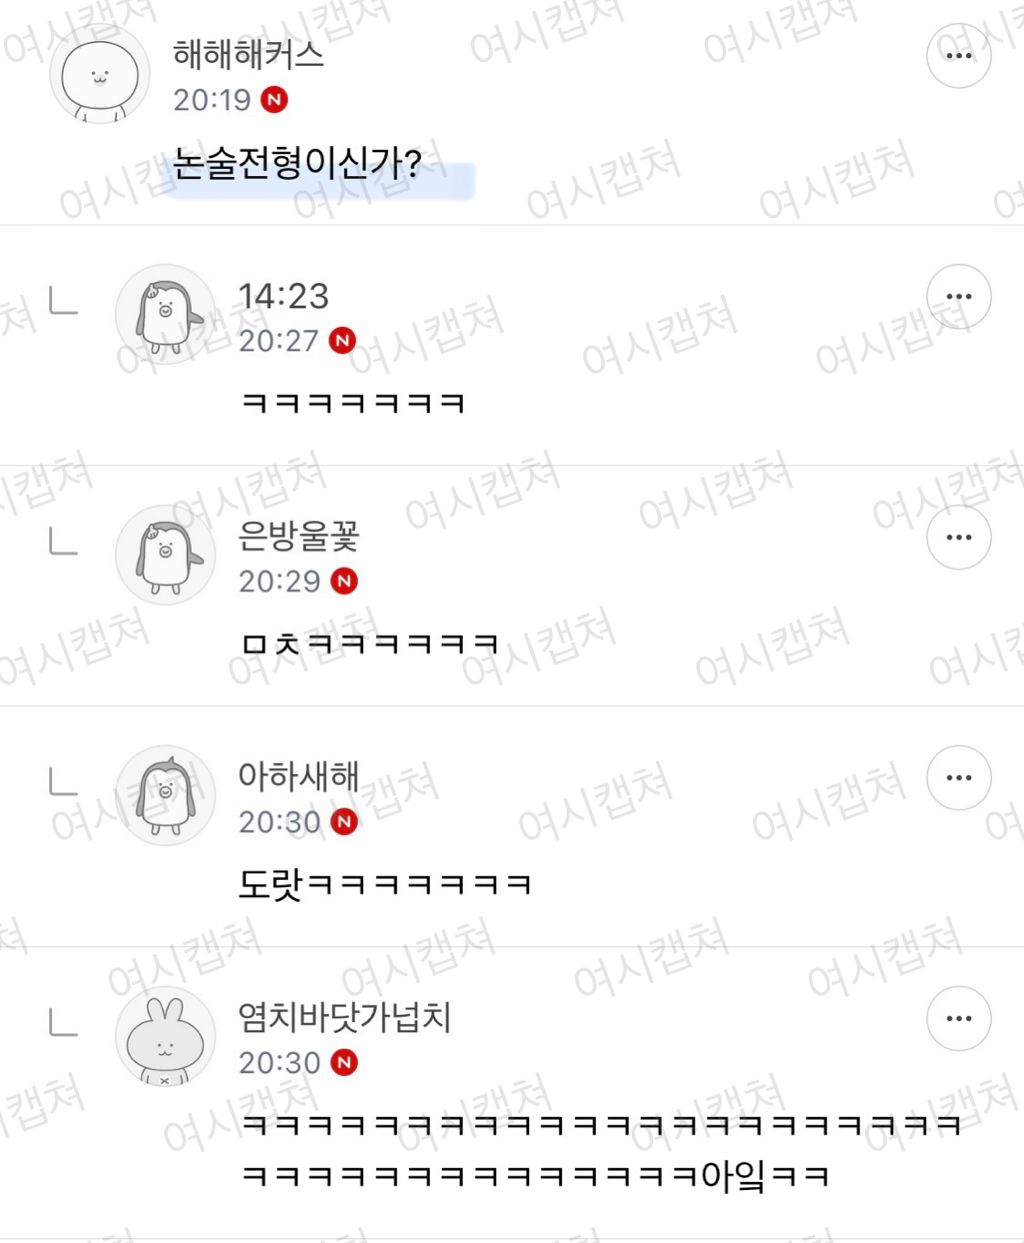Click new badge next to 아하새해's 20:30

click(345, 822)
